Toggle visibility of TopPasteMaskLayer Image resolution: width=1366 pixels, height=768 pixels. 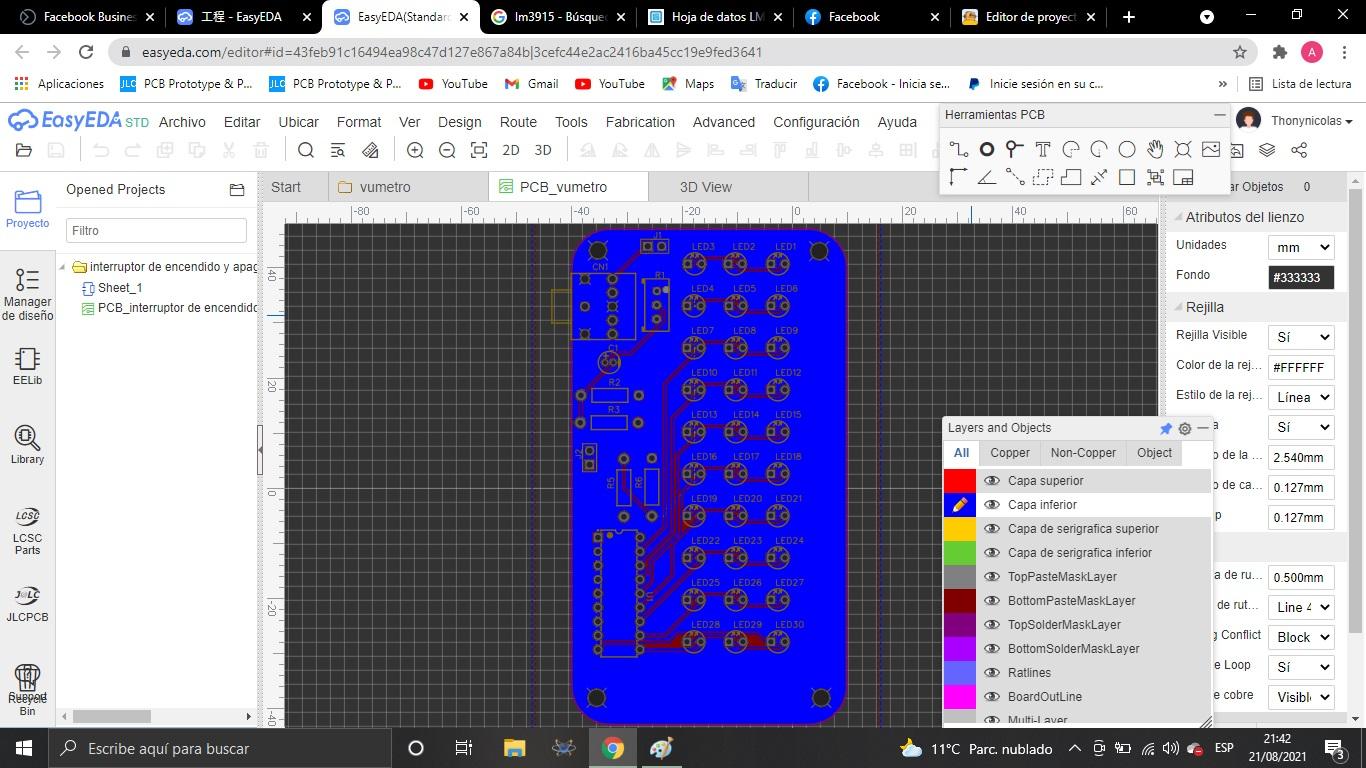pyautogui.click(x=992, y=577)
